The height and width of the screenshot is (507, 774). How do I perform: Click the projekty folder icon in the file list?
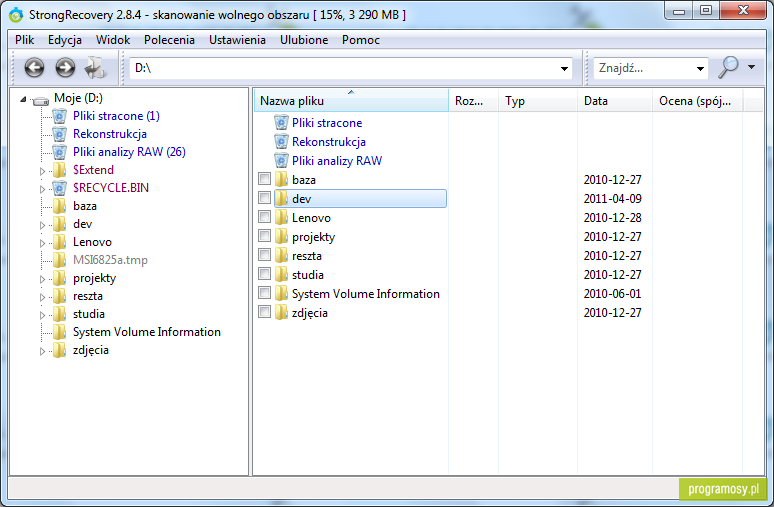(281, 236)
